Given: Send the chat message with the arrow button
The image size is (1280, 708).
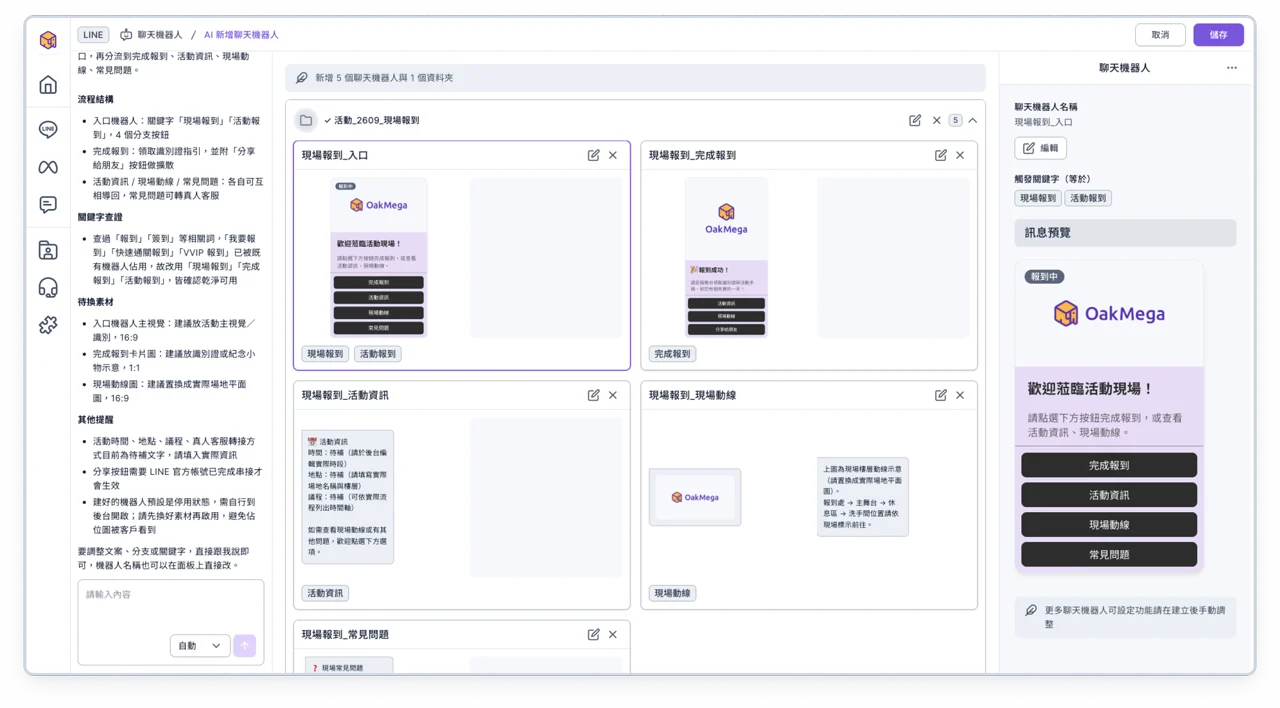Looking at the screenshot, I should [x=245, y=646].
